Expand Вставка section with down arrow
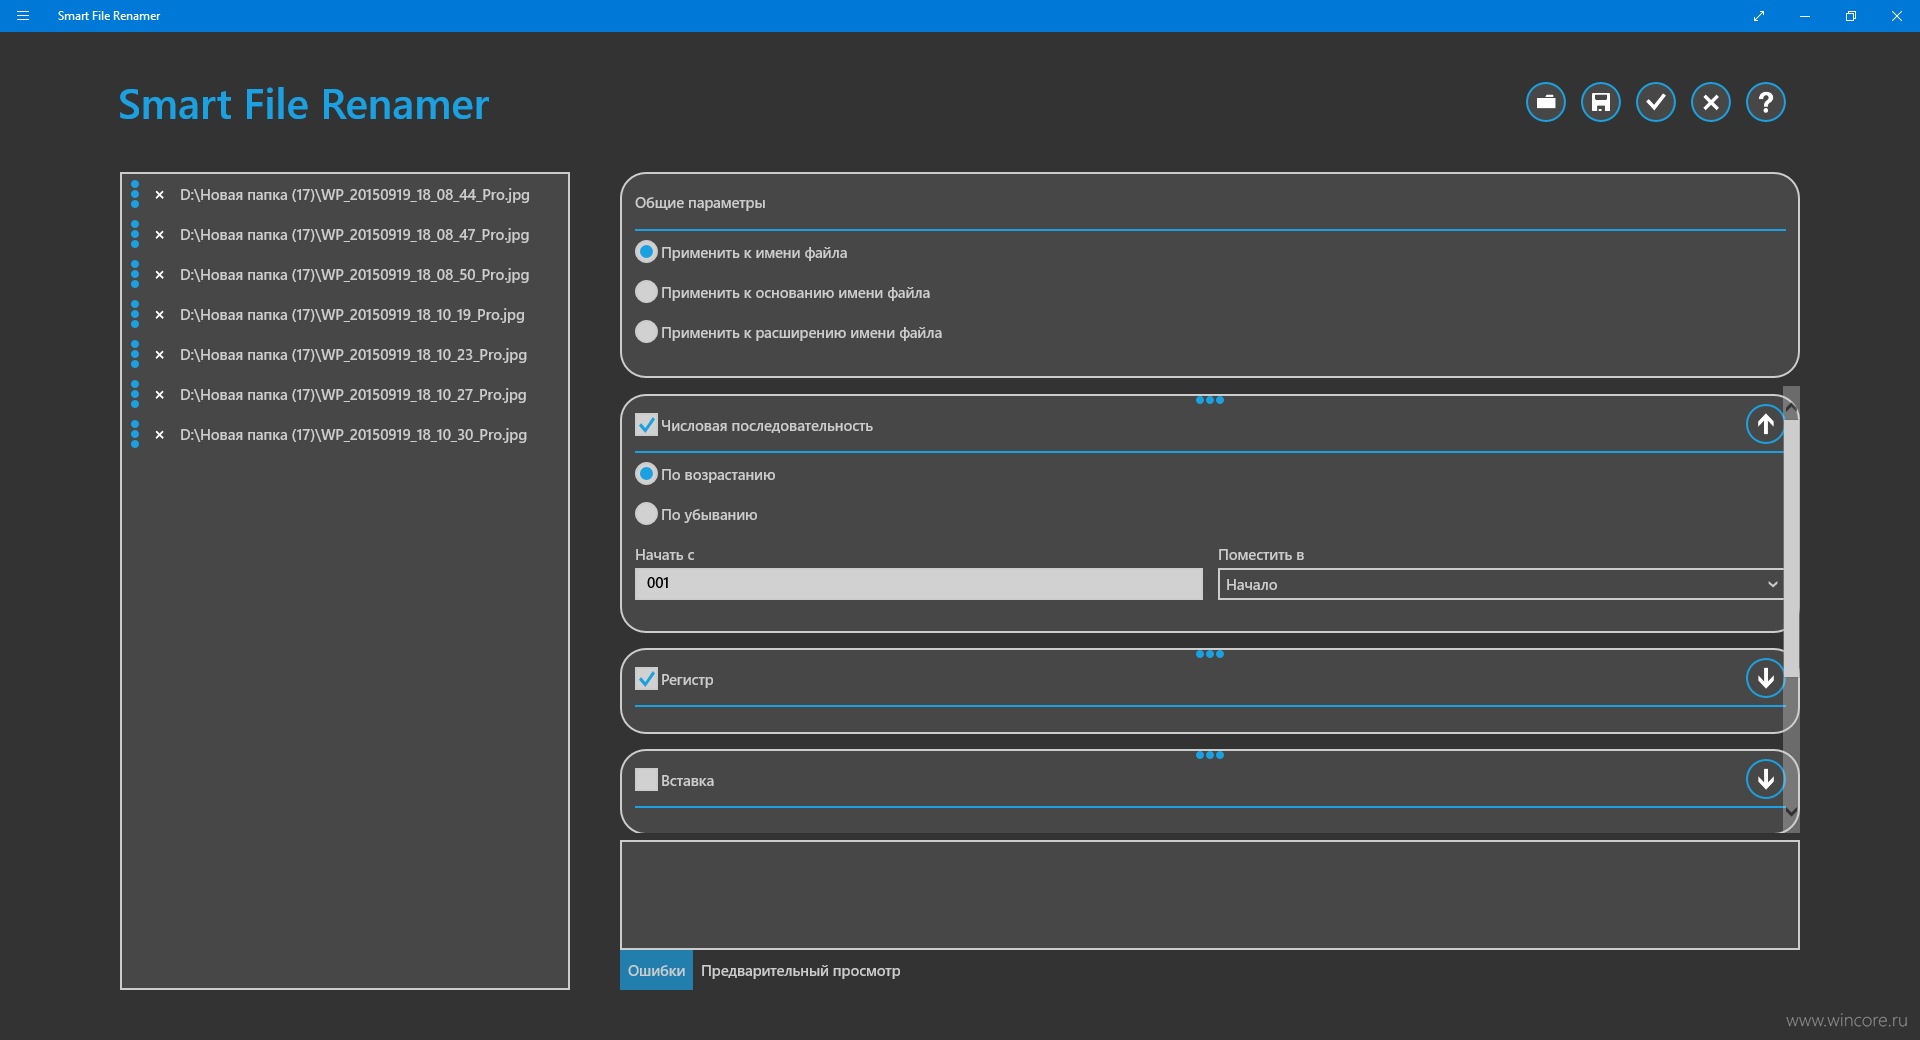Screen dimensions: 1920x1040 pos(1766,779)
